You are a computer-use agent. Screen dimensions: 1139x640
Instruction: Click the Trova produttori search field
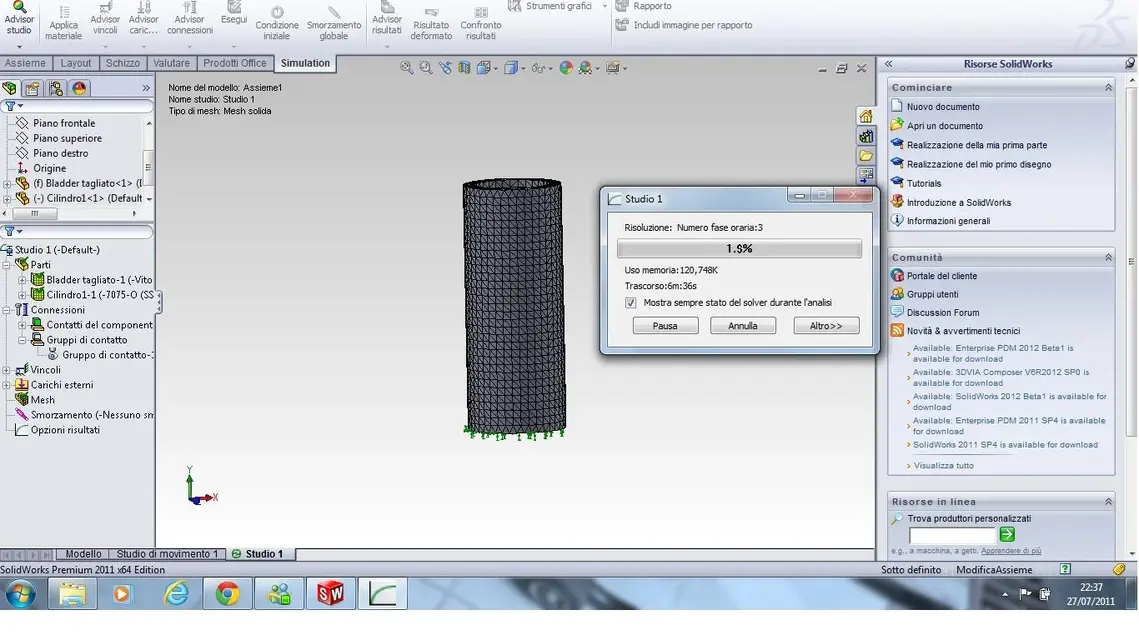coord(952,535)
